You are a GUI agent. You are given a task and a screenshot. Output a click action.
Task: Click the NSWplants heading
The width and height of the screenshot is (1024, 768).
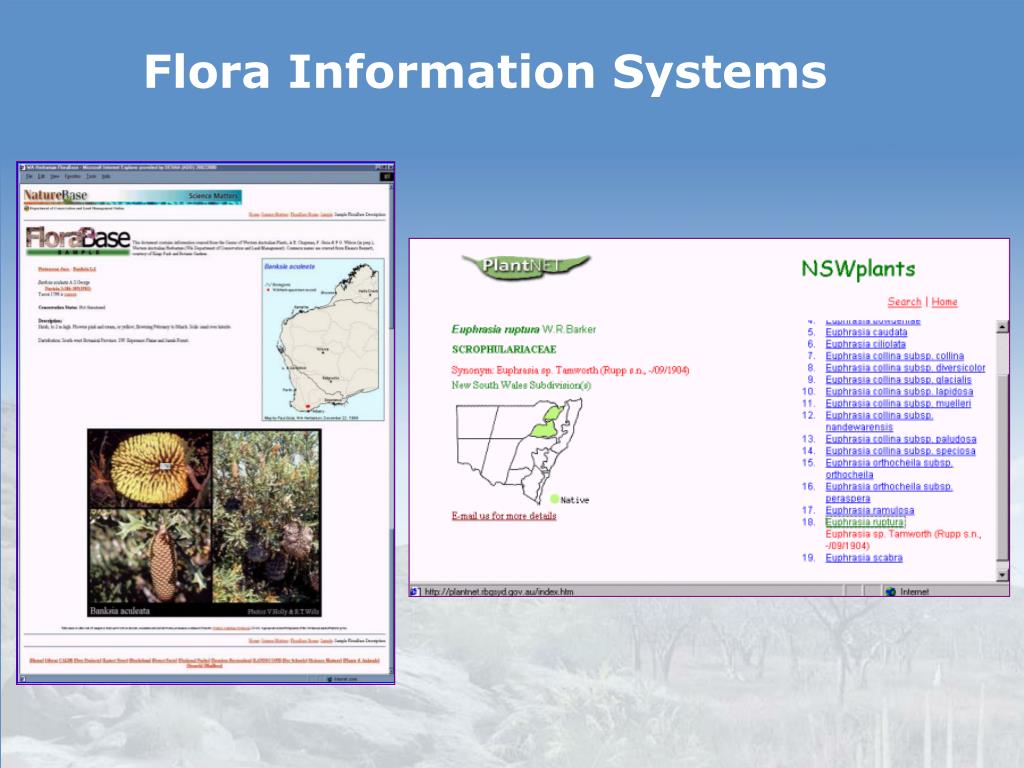point(858,268)
